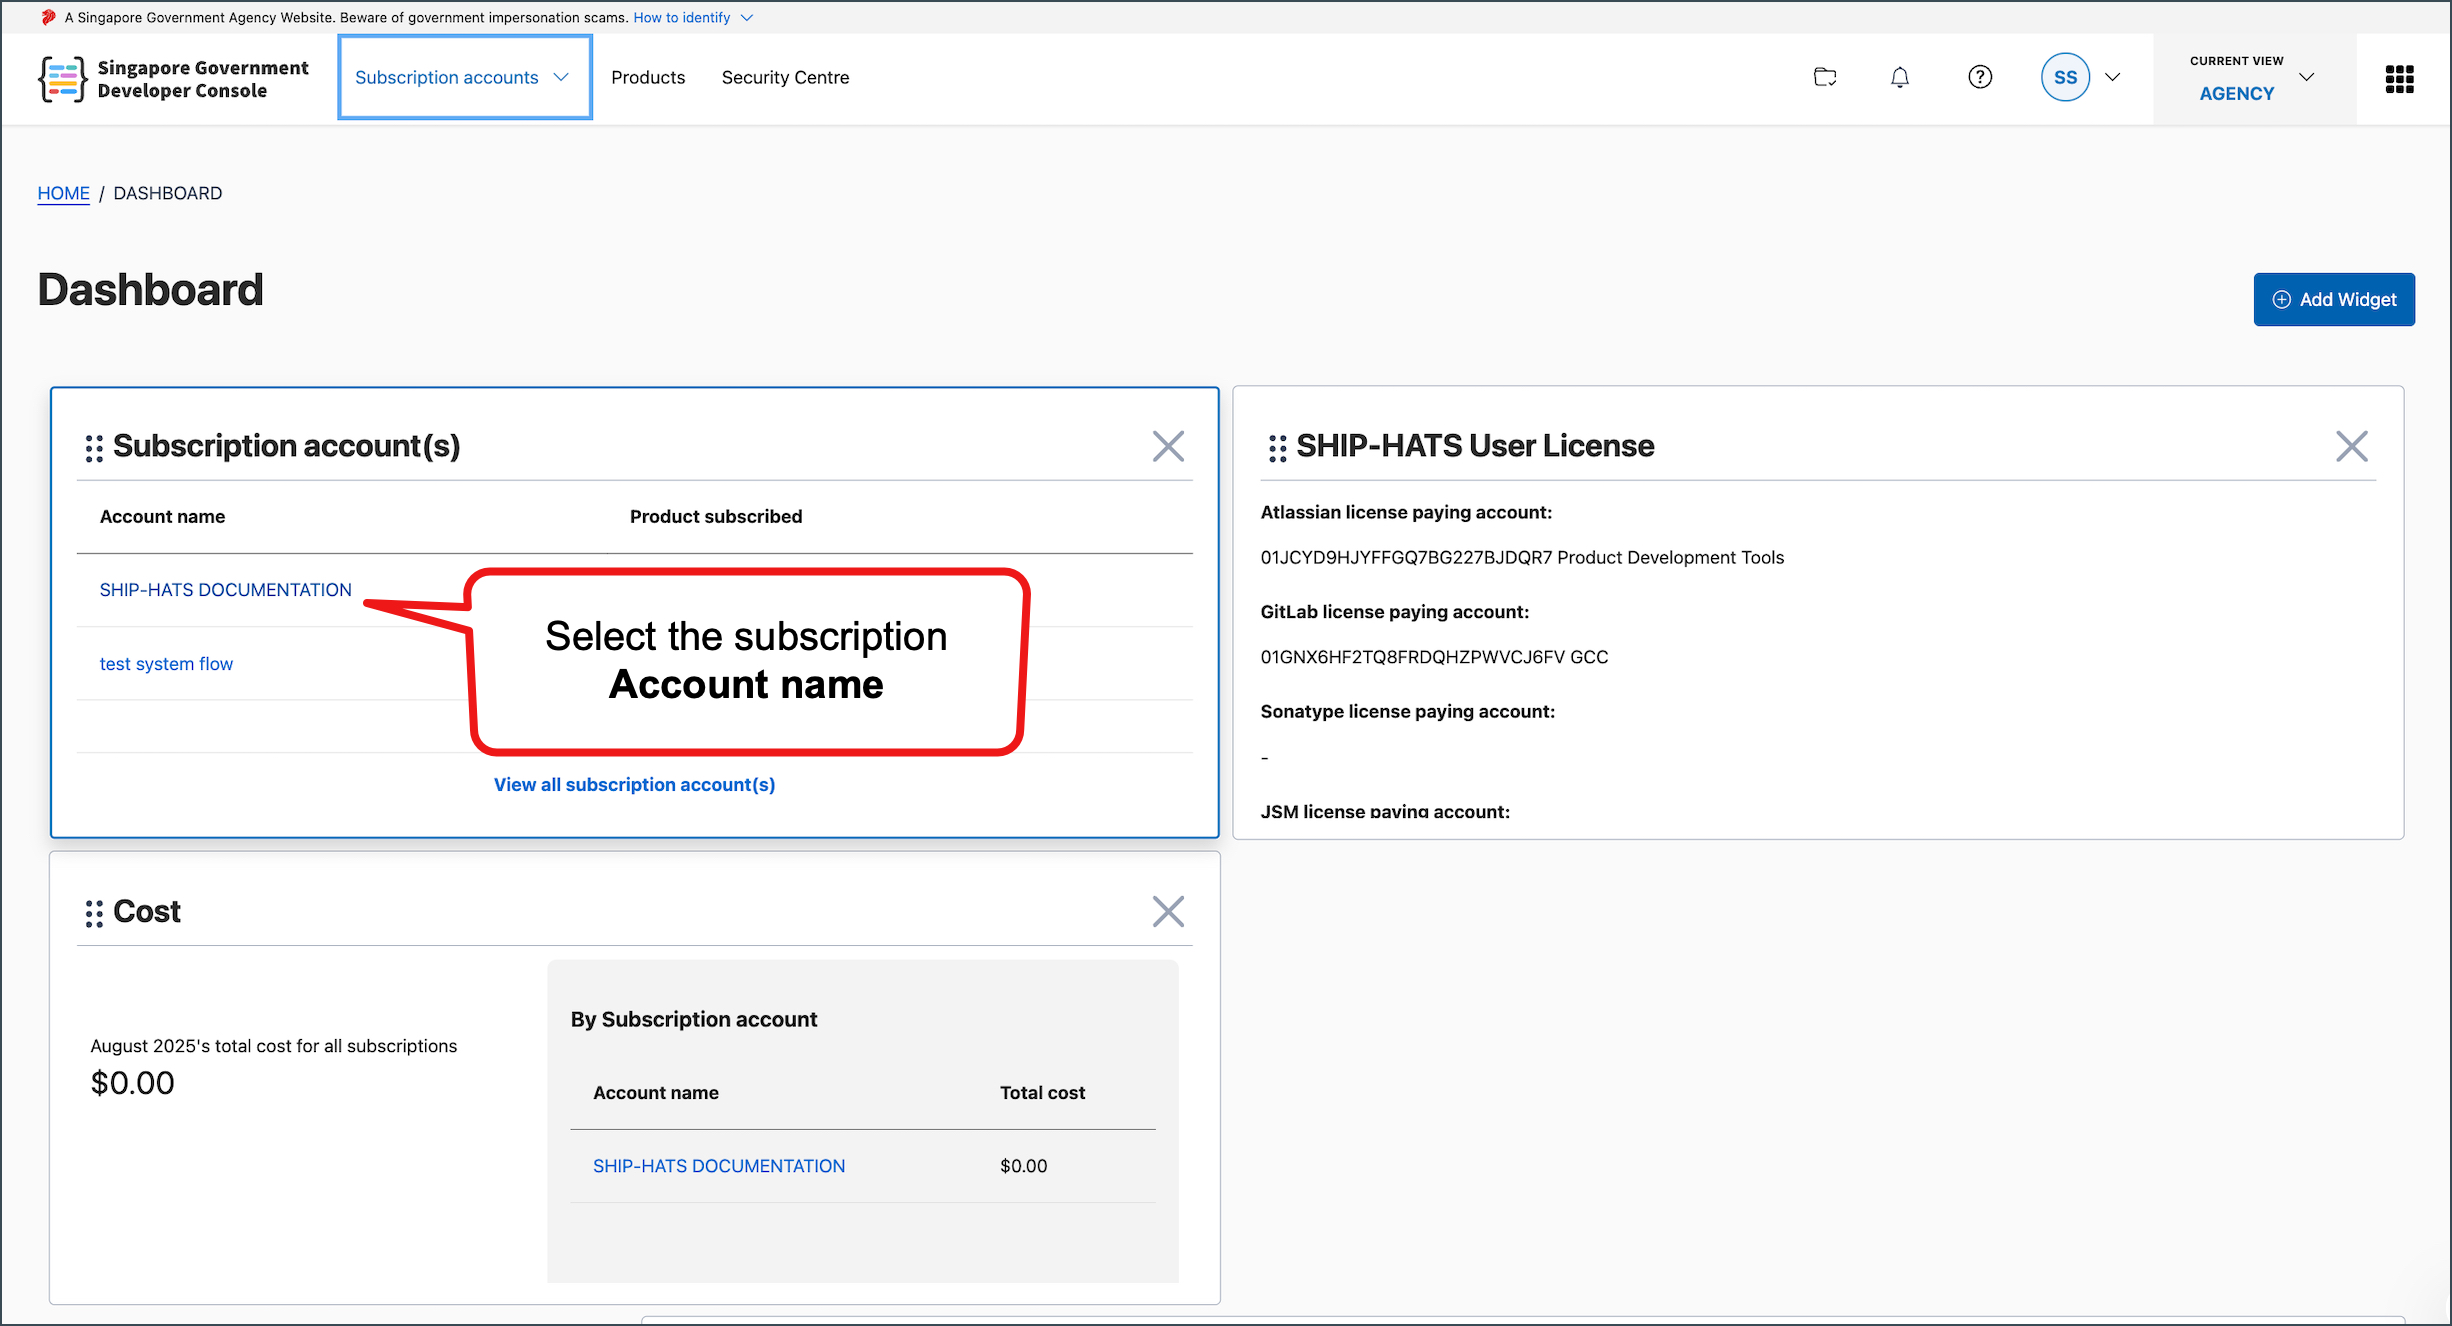Image resolution: width=2452 pixels, height=1326 pixels.
Task: Click the help question mark icon
Action: (x=1980, y=77)
